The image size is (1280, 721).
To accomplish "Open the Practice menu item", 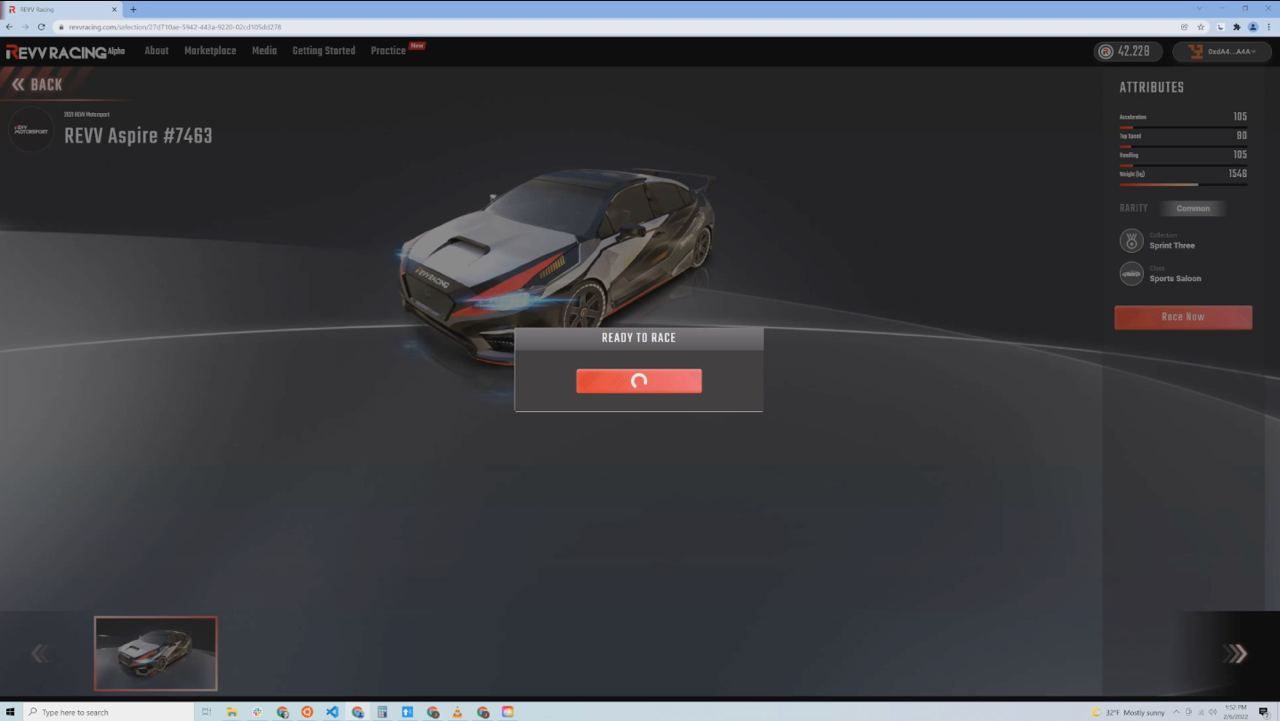I will pyautogui.click(x=388, y=51).
